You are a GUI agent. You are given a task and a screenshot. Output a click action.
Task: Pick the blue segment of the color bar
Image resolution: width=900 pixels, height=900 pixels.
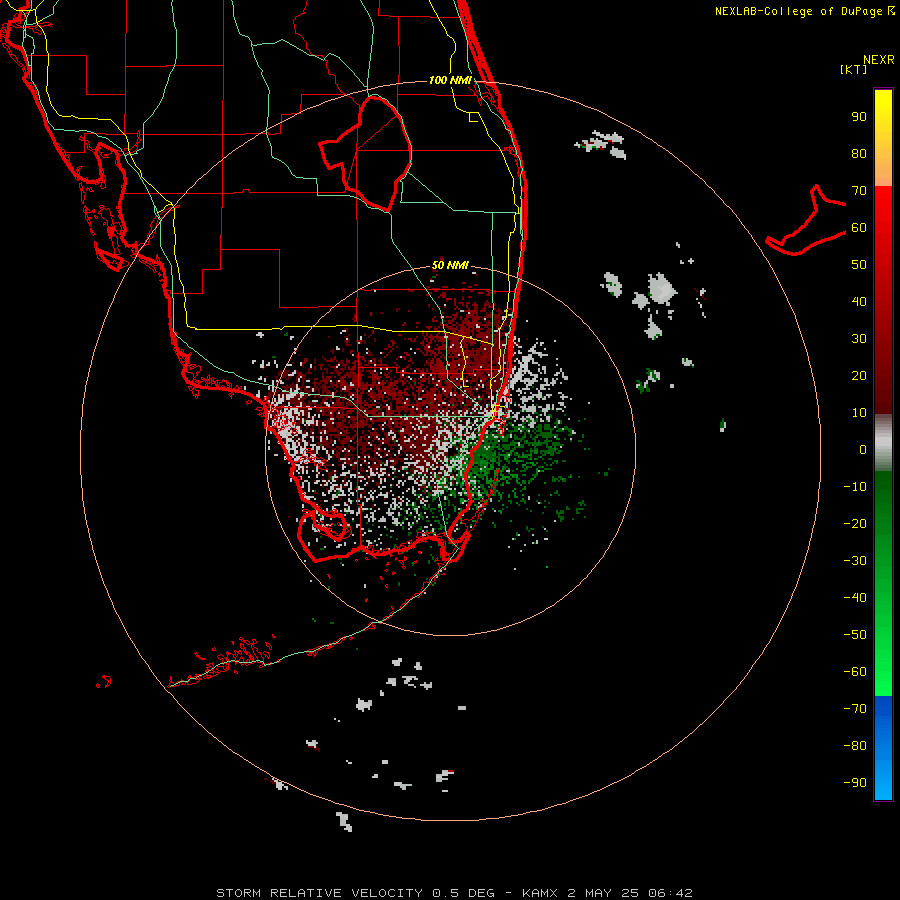[x=883, y=748]
